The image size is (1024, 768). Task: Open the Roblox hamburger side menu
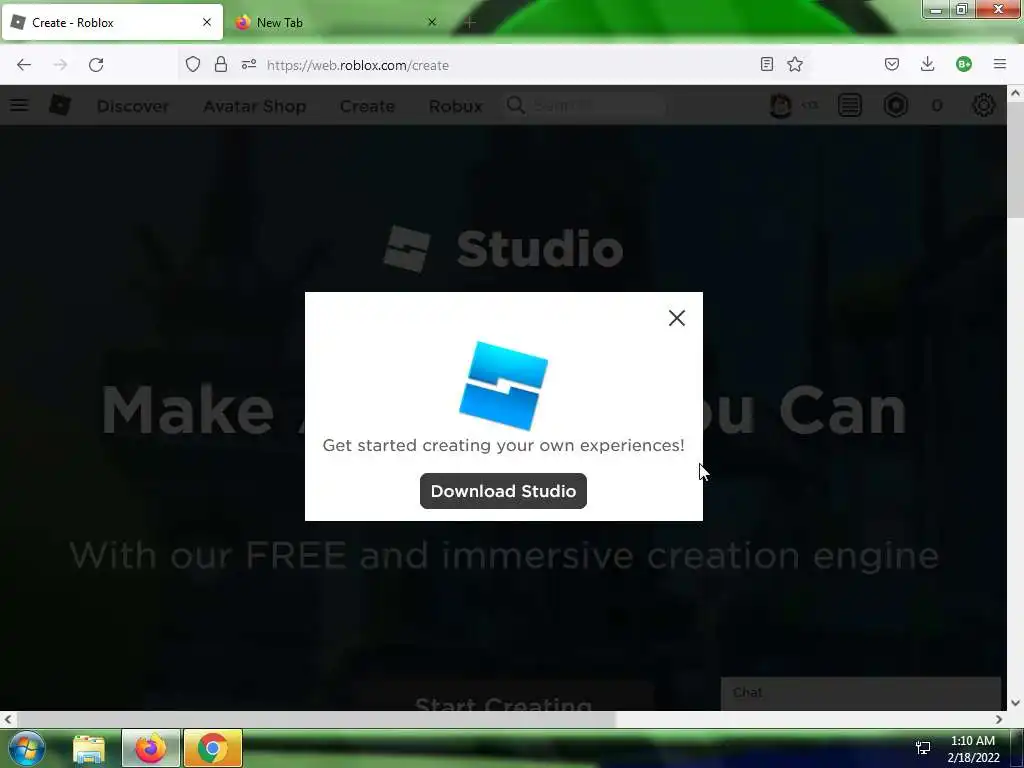(x=19, y=104)
